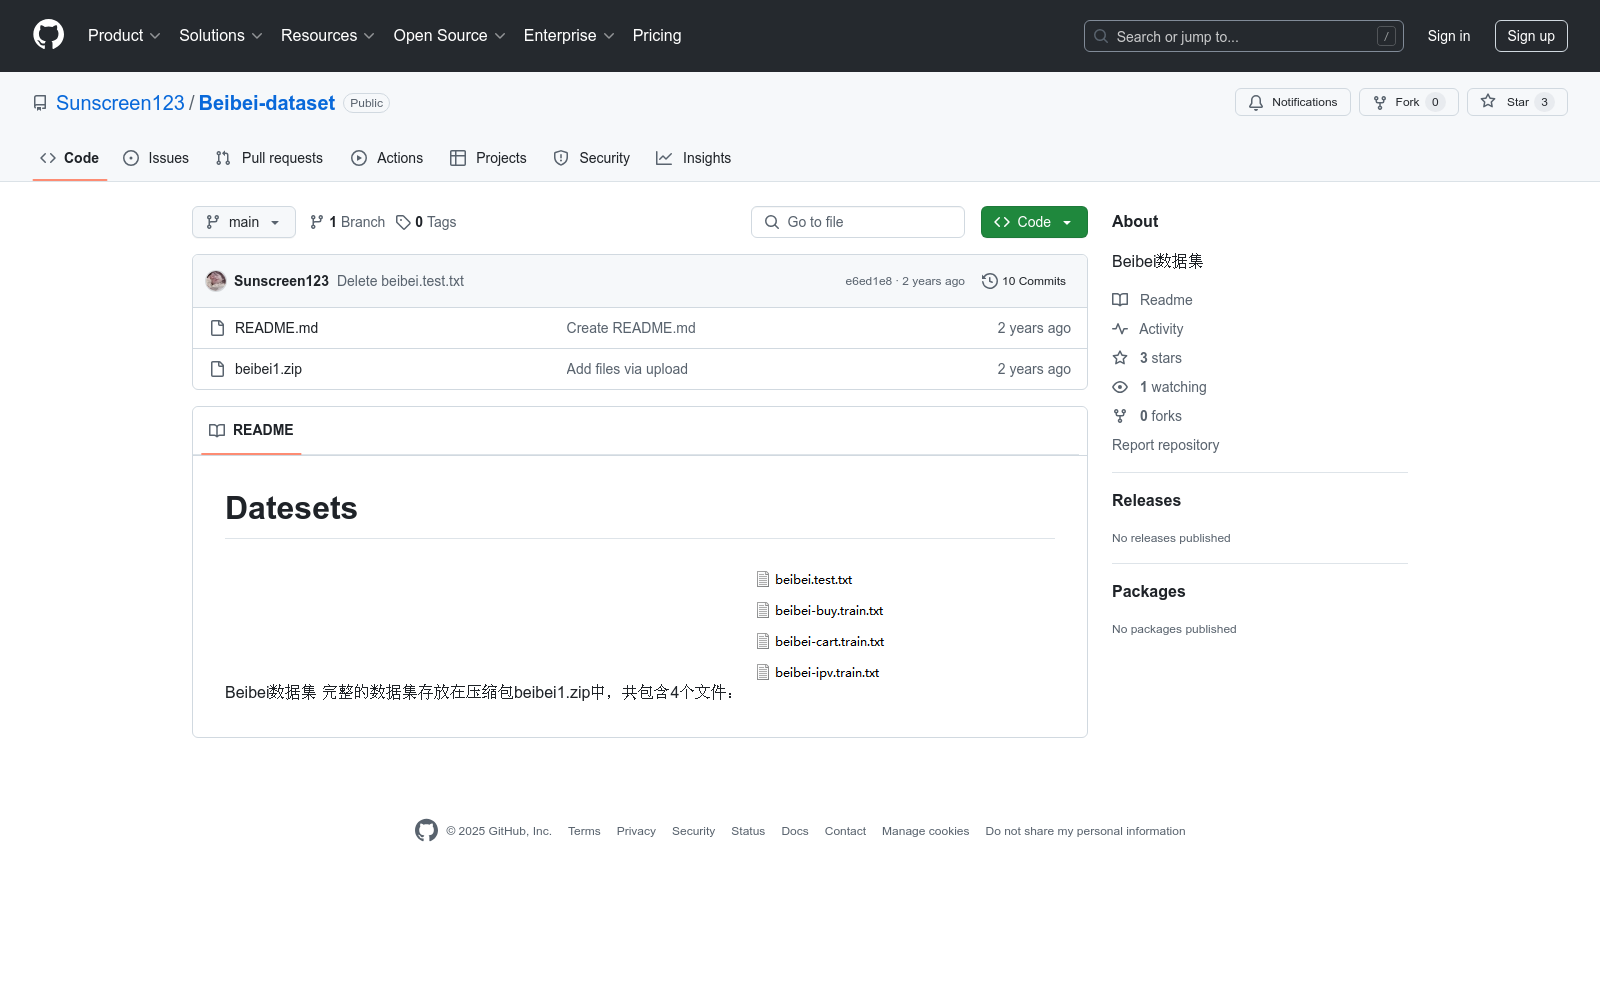1600x1000 pixels.
Task: Open the main branch selector dropdown
Action: pos(244,222)
